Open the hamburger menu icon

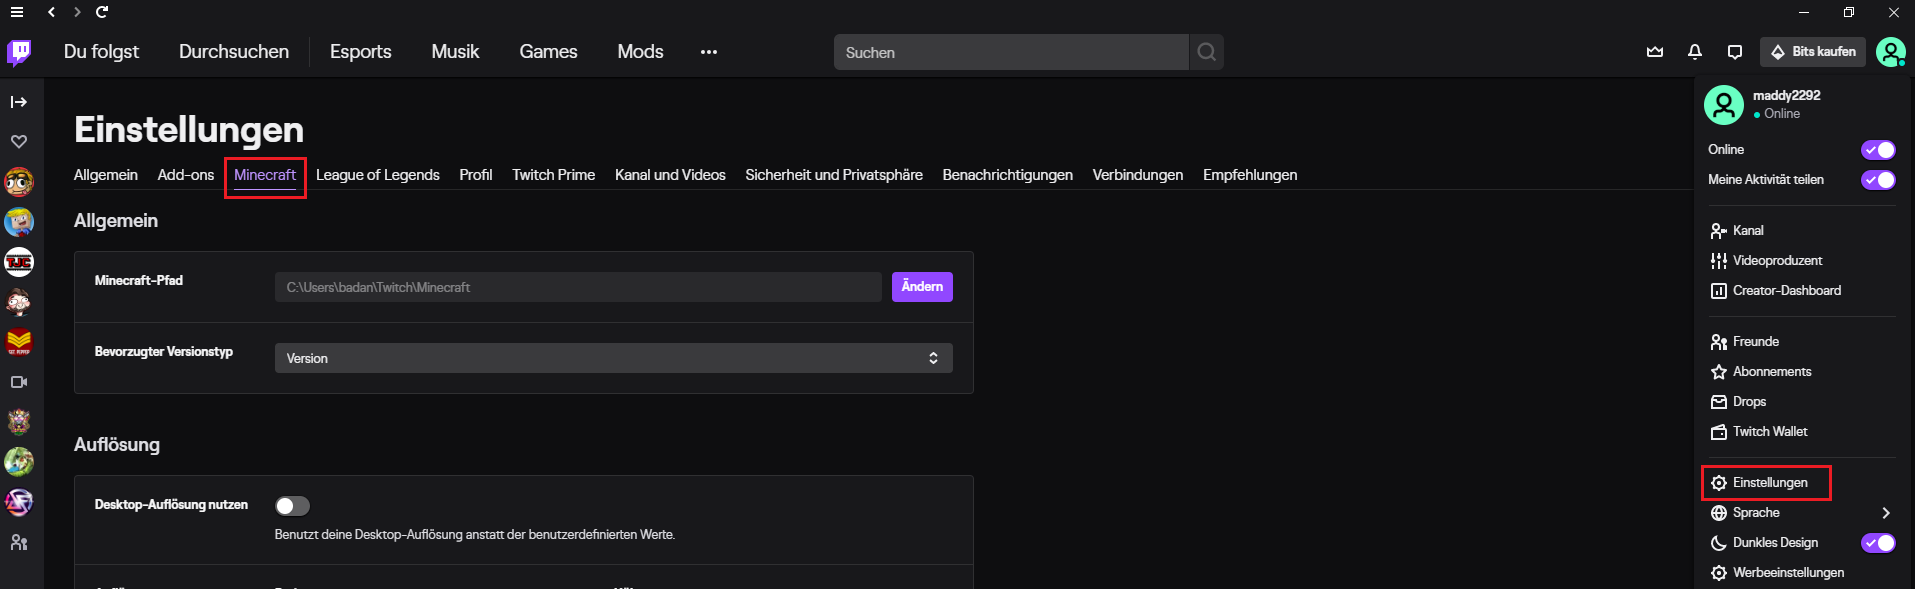pos(17,12)
